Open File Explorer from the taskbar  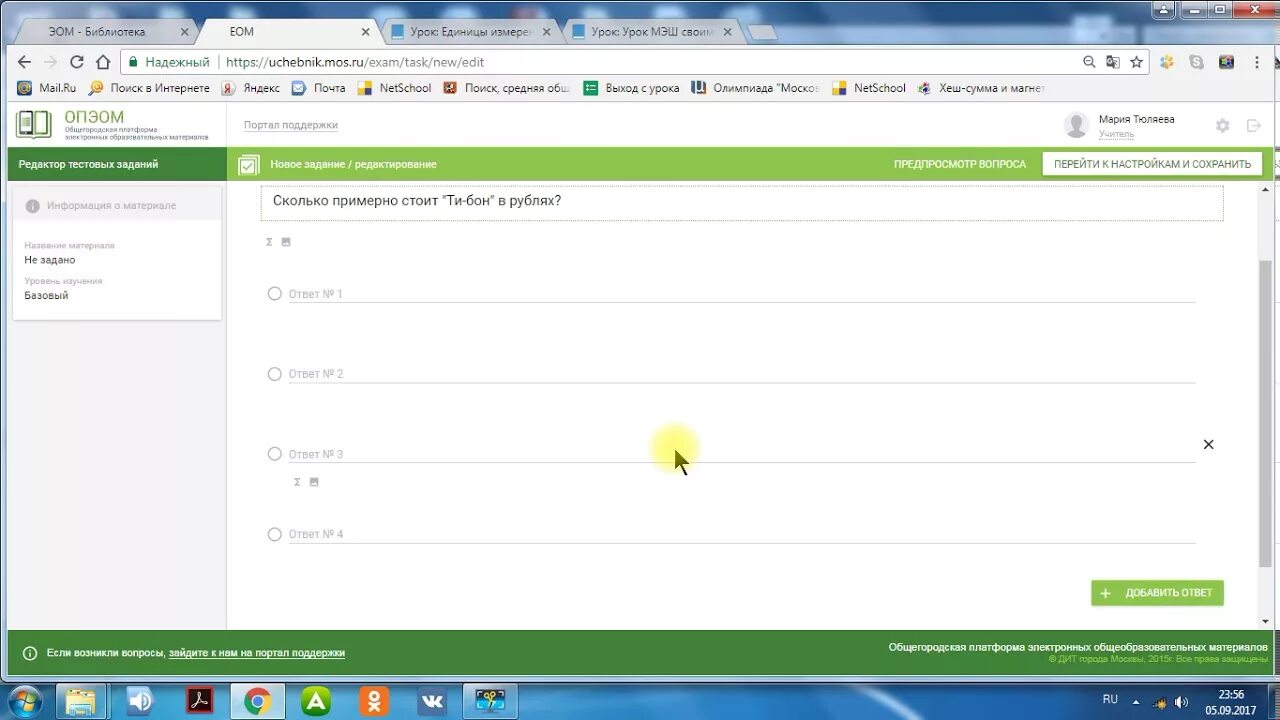[x=81, y=701]
